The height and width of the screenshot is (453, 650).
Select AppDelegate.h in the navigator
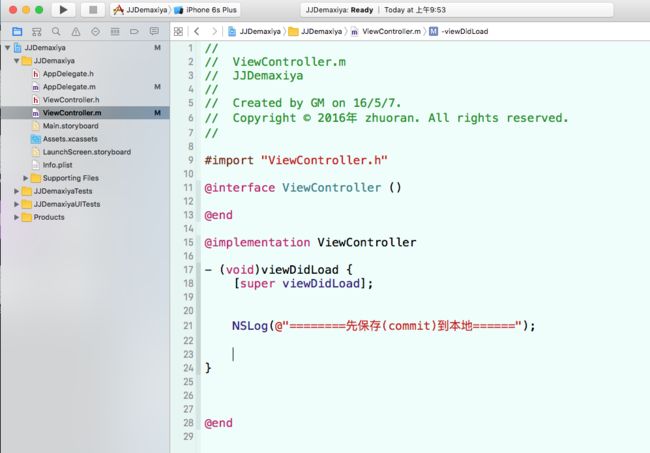85,74
